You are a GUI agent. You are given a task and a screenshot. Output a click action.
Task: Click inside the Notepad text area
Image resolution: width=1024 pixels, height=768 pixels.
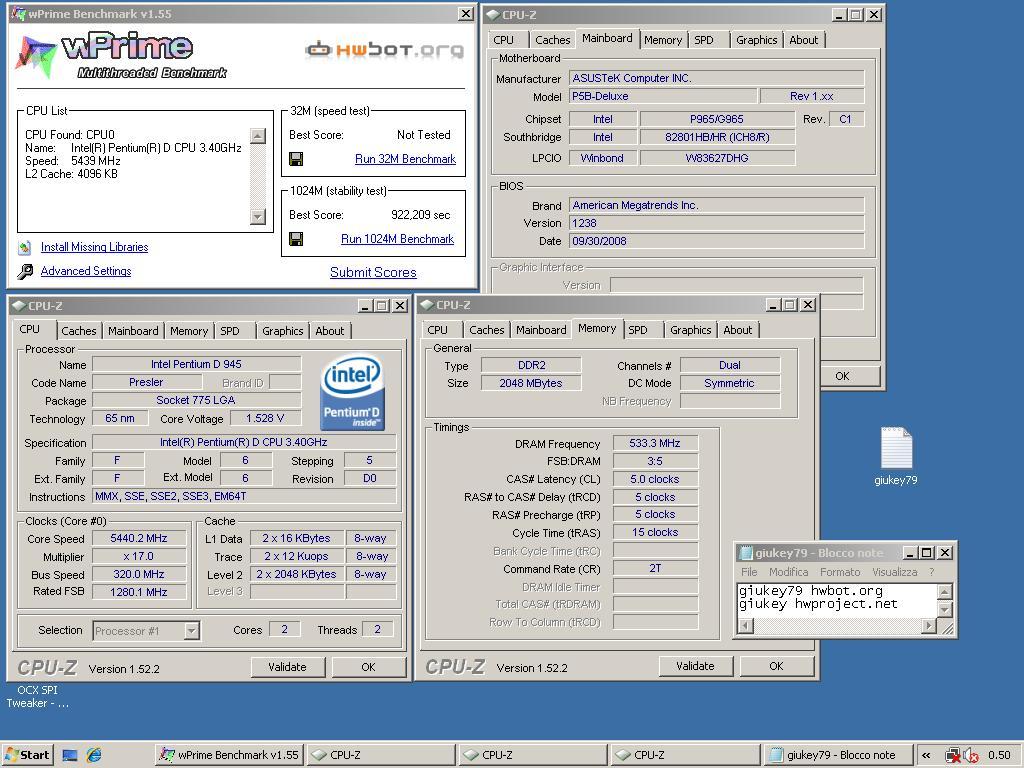(837, 600)
